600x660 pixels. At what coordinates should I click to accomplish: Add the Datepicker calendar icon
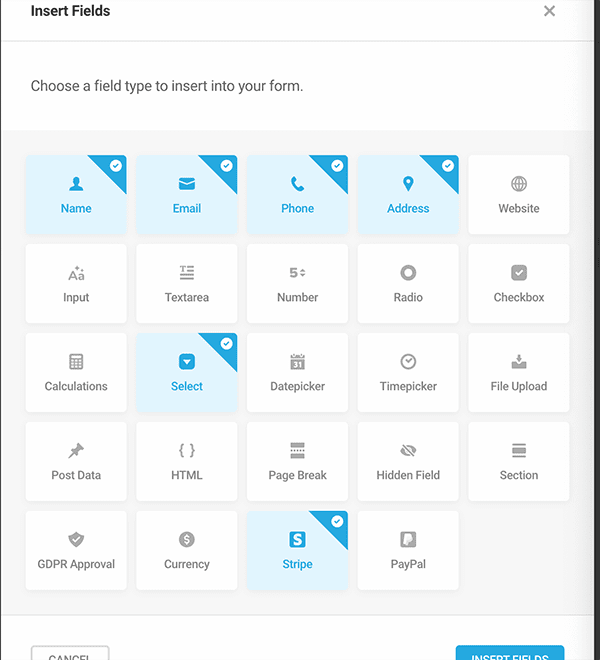pos(298,362)
